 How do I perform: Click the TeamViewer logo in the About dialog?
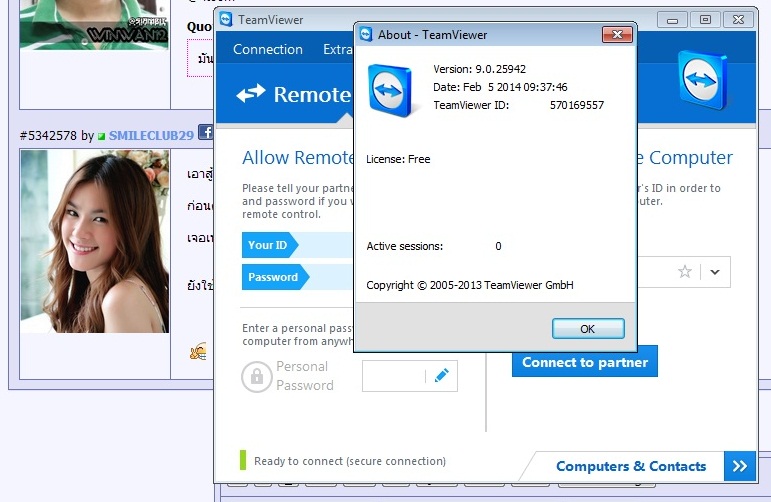coord(390,91)
